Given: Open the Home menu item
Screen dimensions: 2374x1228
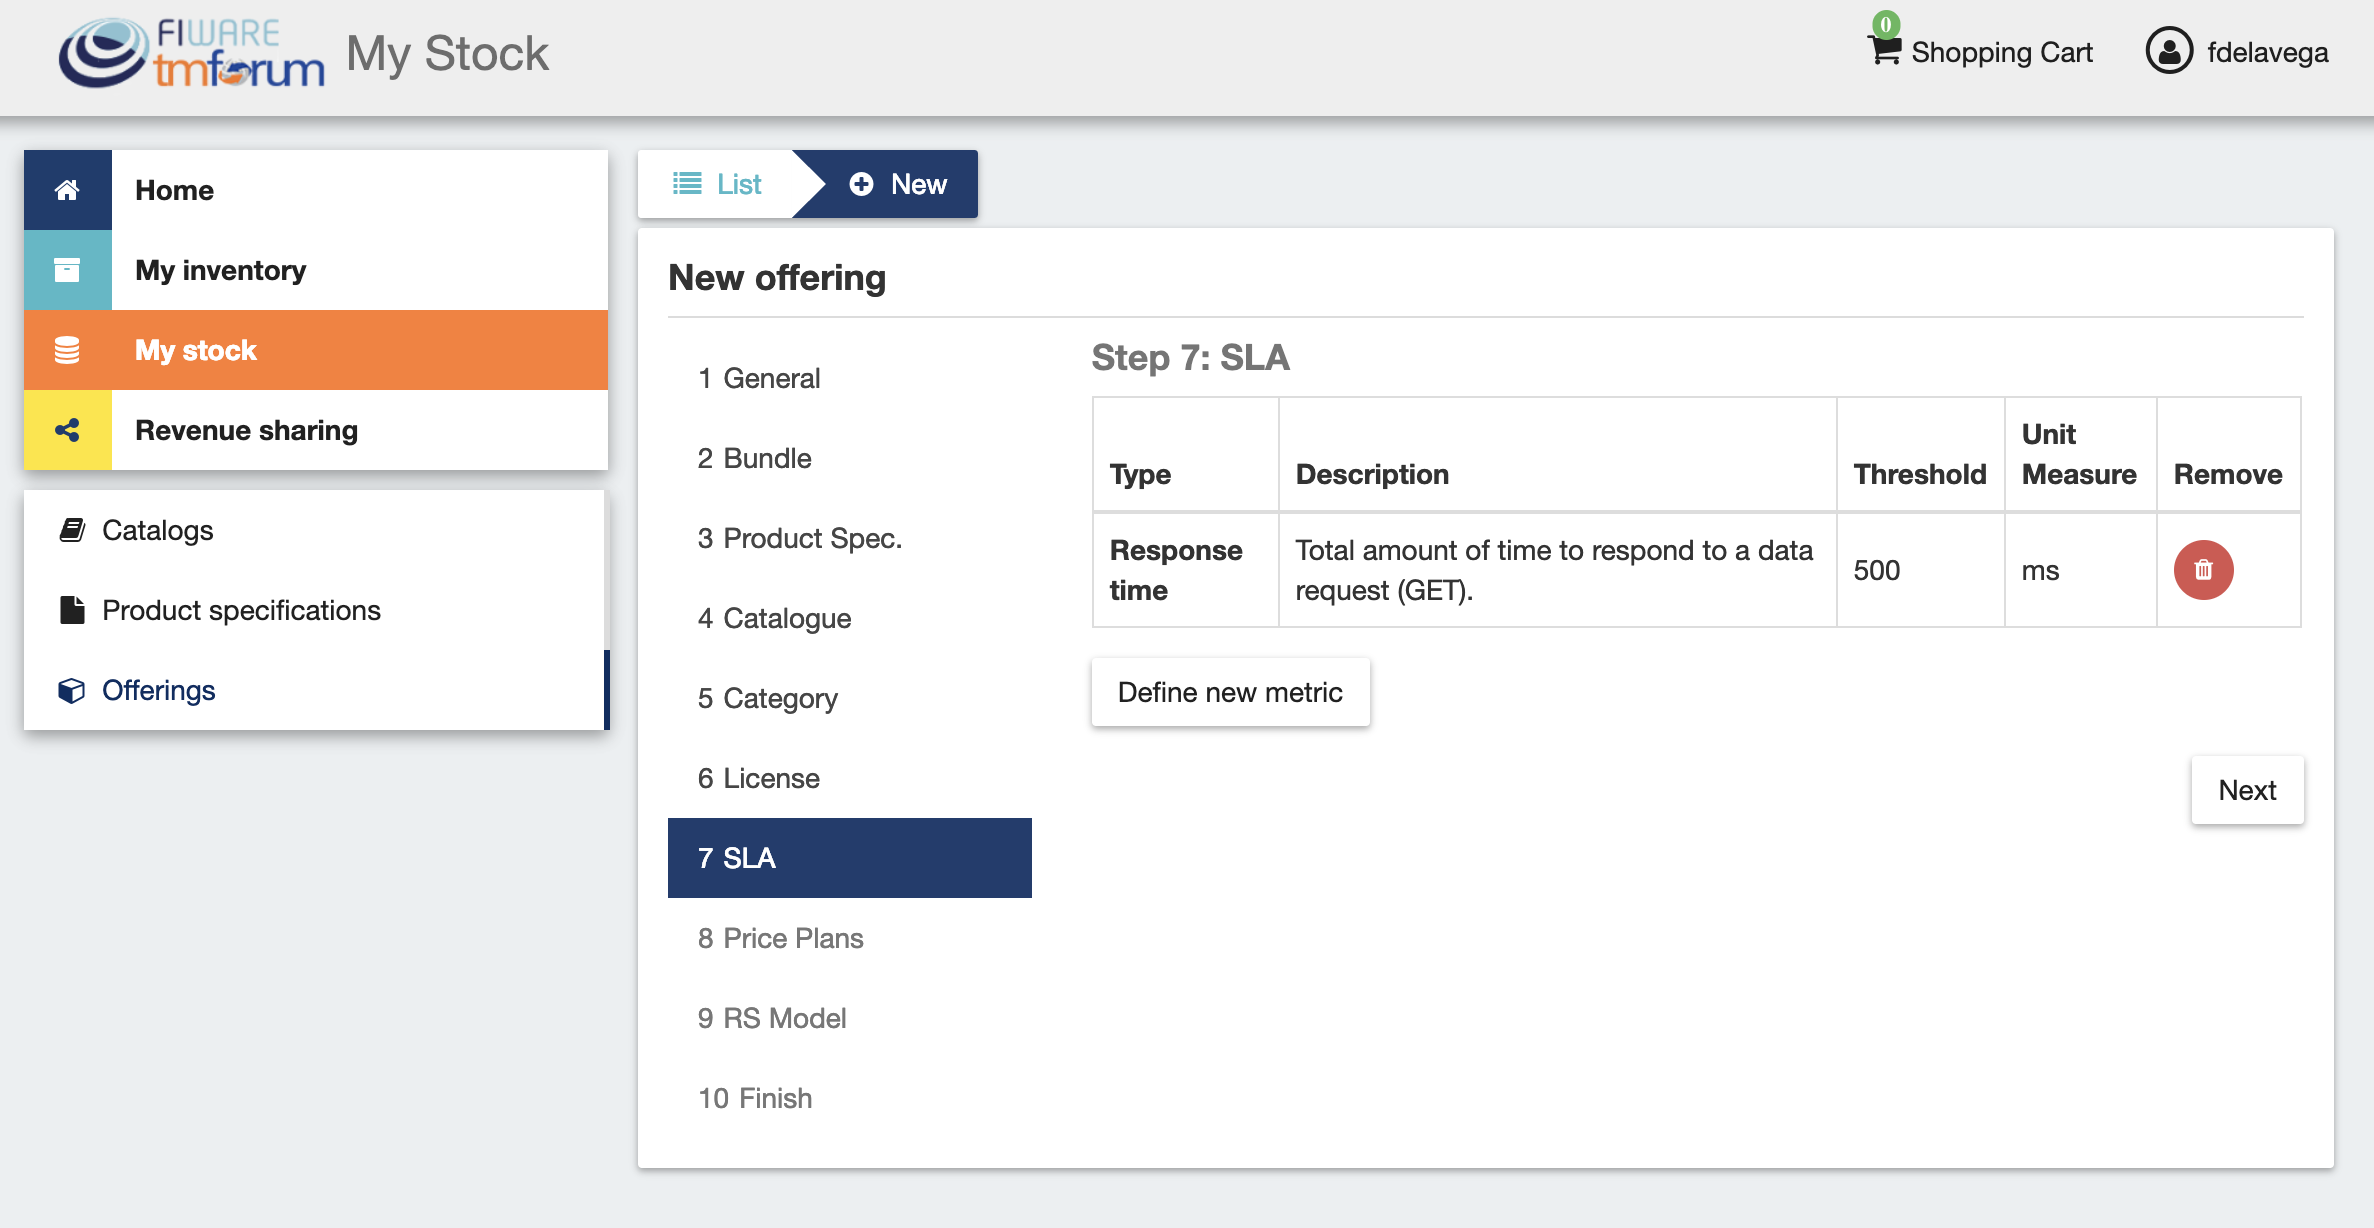Looking at the screenshot, I should [316, 190].
